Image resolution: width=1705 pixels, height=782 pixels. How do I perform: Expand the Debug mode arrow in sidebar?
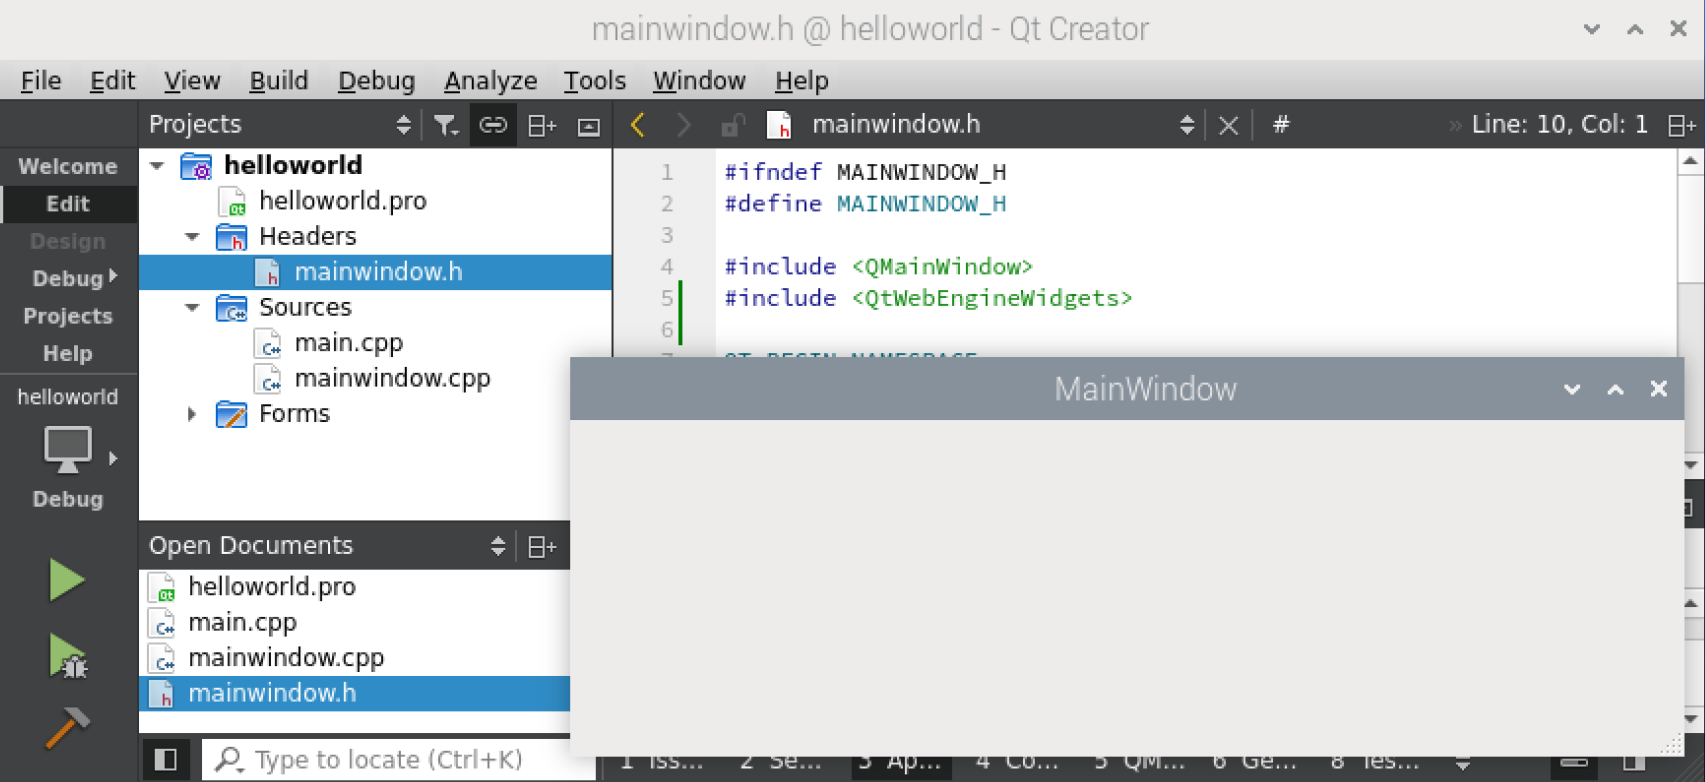coord(113,276)
